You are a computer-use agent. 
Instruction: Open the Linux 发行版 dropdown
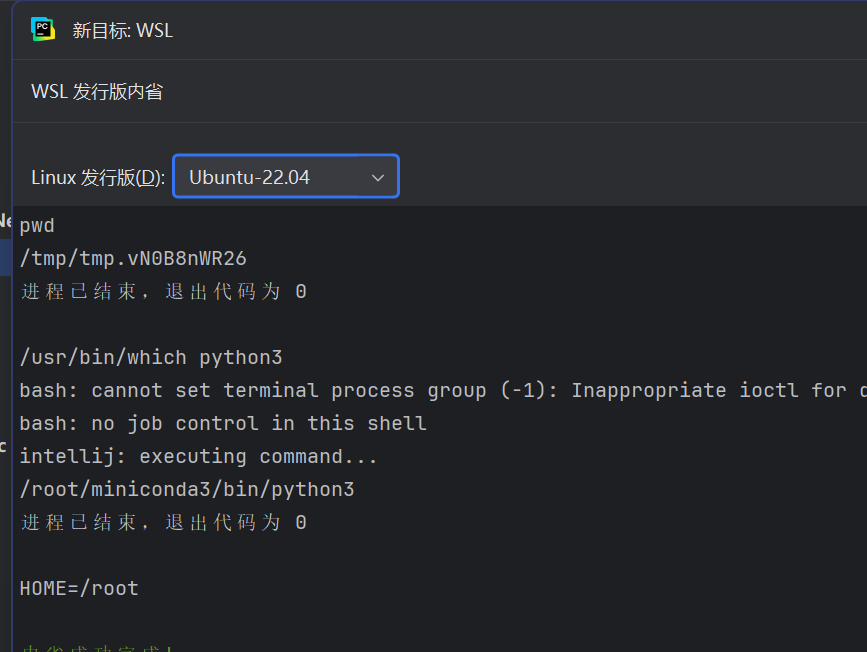[285, 176]
